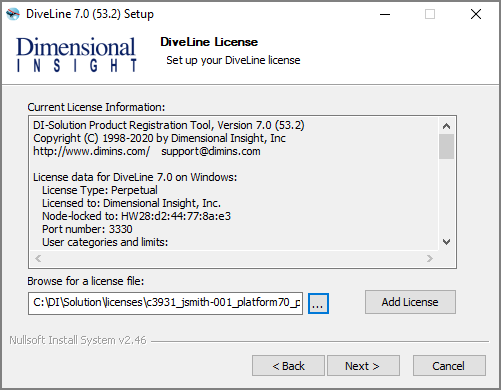Click the 'support@dimins.com' text
This screenshot has width=501, height=390.
click(211, 151)
